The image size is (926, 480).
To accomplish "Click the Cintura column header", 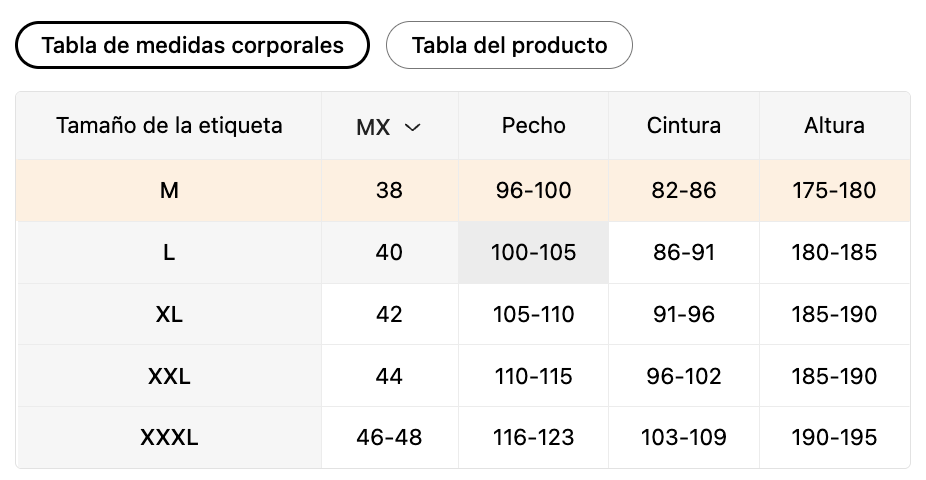I will coord(684,126).
